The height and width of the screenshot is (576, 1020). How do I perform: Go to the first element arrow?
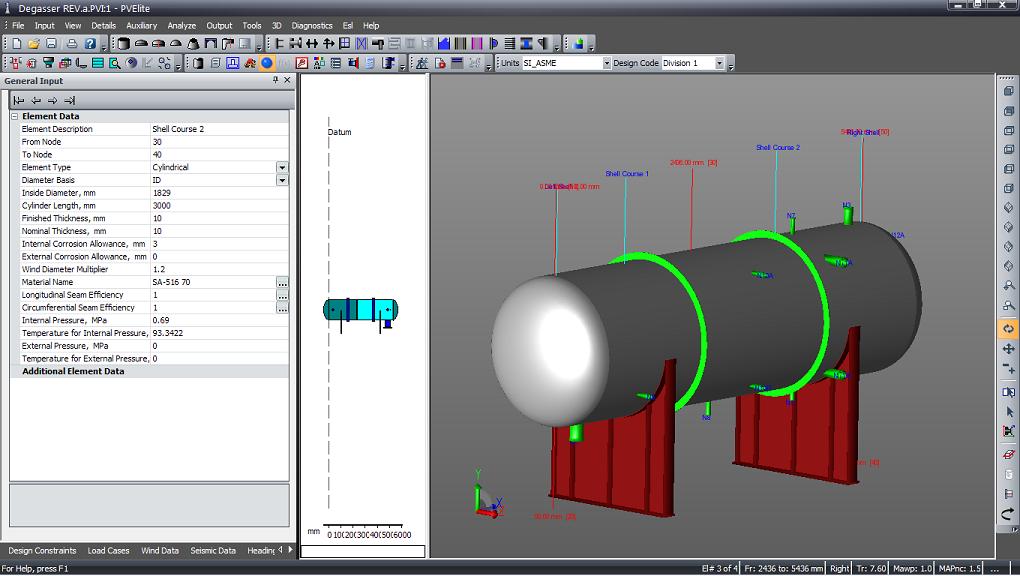click(19, 100)
